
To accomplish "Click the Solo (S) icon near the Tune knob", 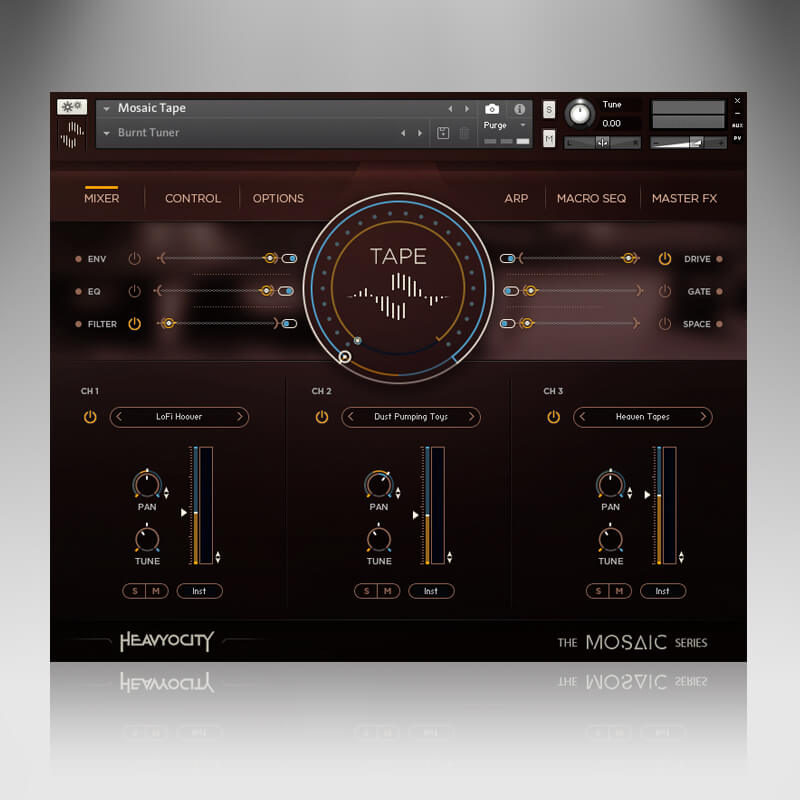I will (548, 109).
